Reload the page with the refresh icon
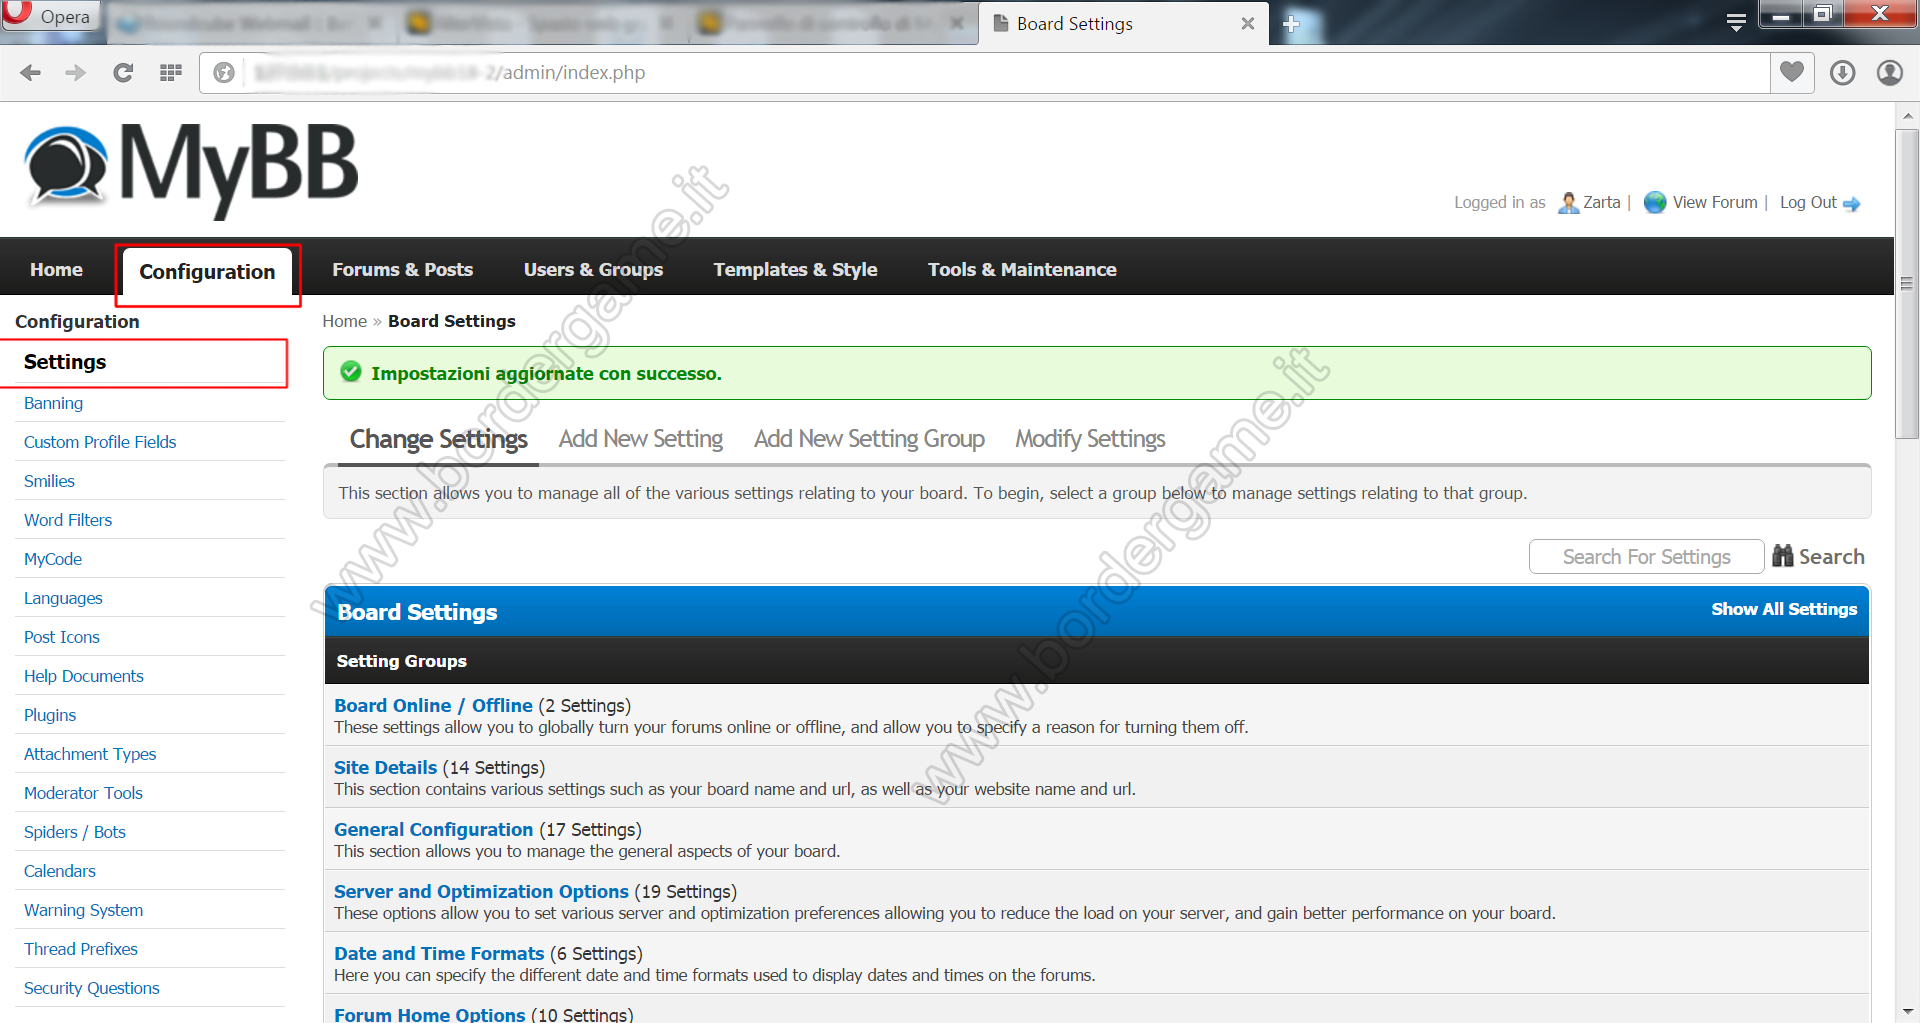1920x1023 pixels. (123, 73)
